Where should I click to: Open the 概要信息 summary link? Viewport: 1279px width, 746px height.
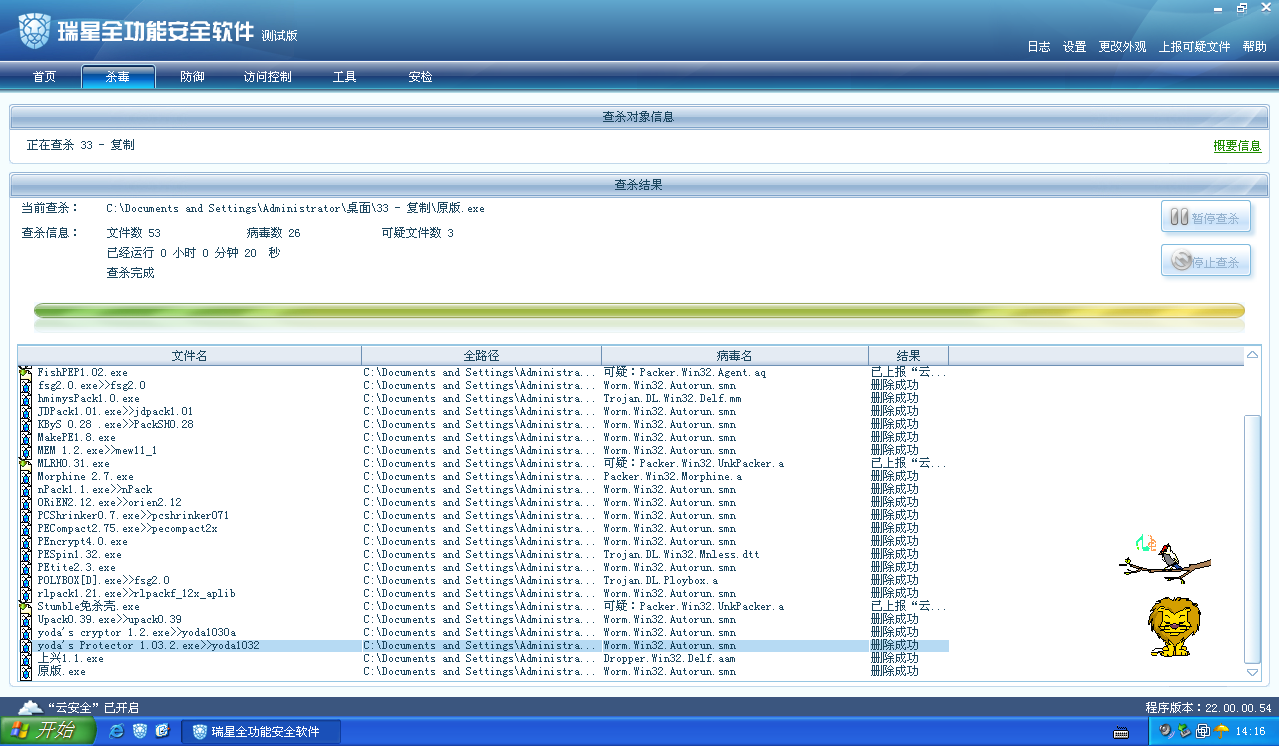coord(1237,146)
